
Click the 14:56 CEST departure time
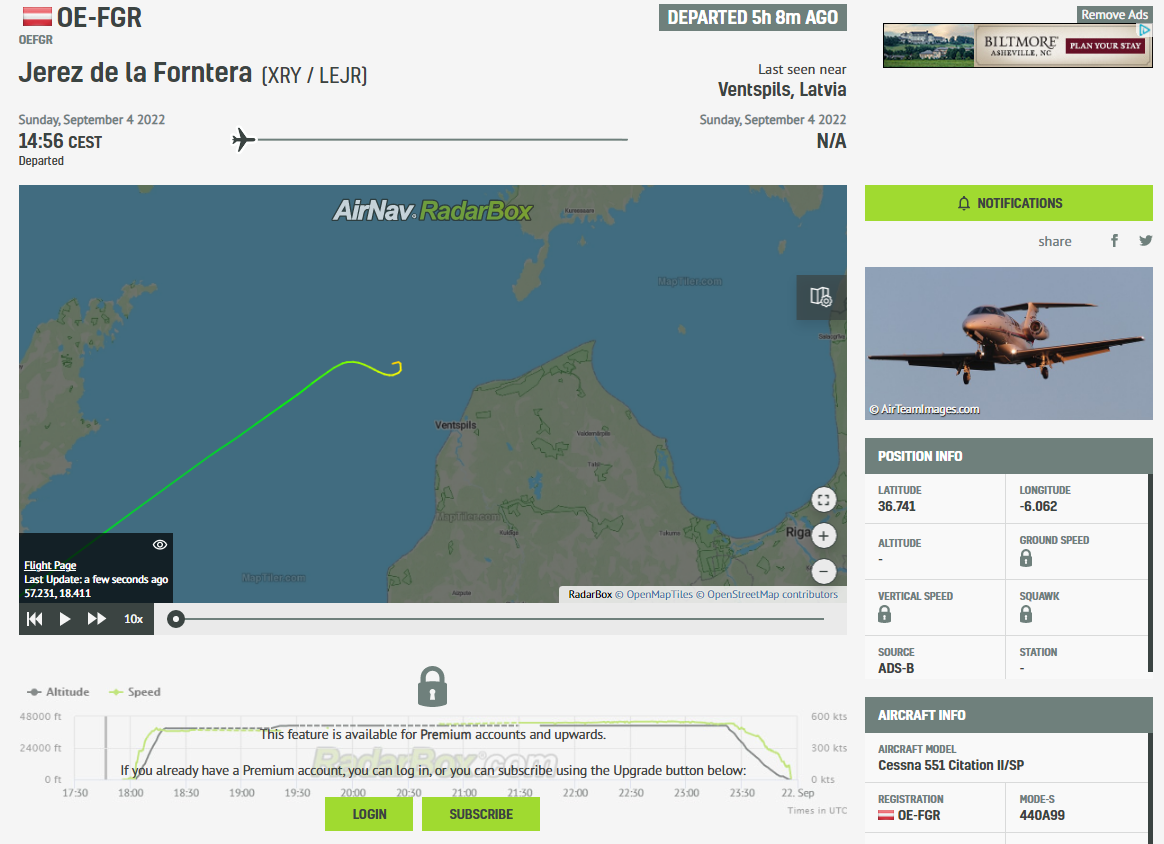coord(60,141)
